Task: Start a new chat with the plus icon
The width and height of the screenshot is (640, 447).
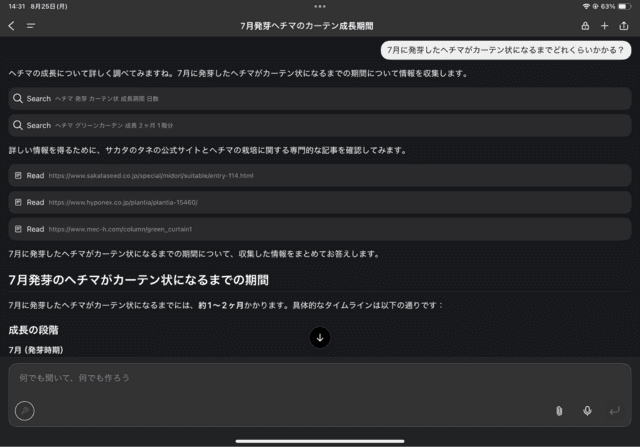Action: click(604, 26)
